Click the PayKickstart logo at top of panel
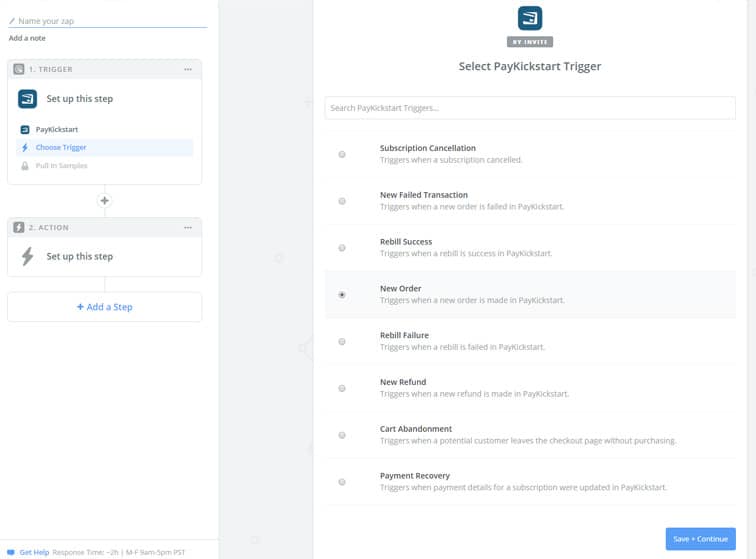The height and width of the screenshot is (559, 756). tap(530, 18)
